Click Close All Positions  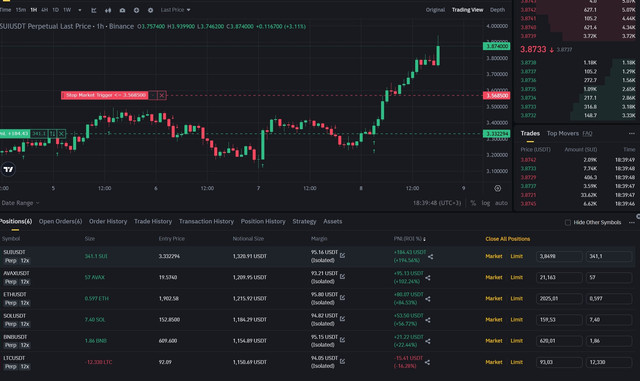point(508,239)
